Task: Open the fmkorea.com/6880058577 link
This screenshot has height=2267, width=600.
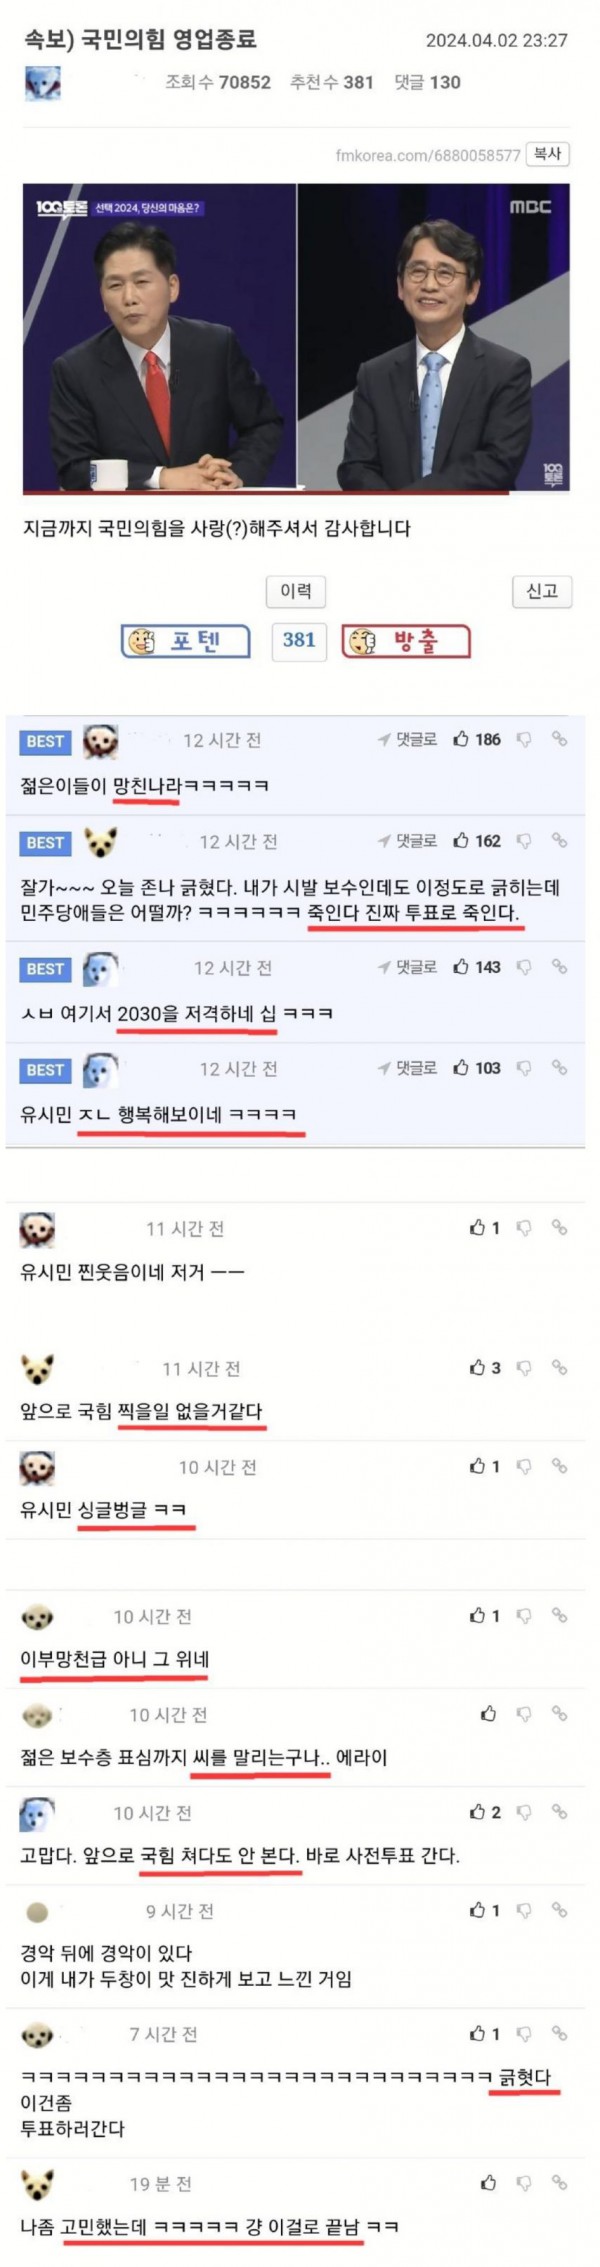Action: (428, 155)
